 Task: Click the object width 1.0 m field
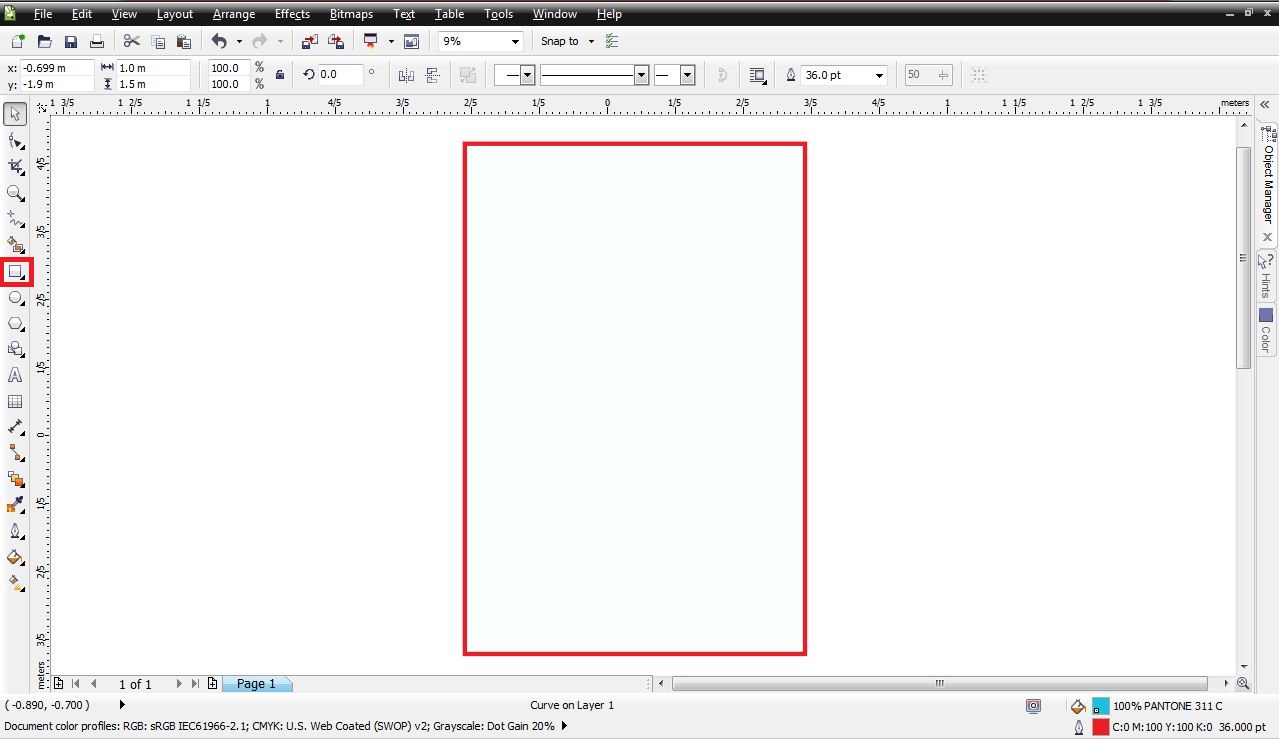[x=153, y=68]
